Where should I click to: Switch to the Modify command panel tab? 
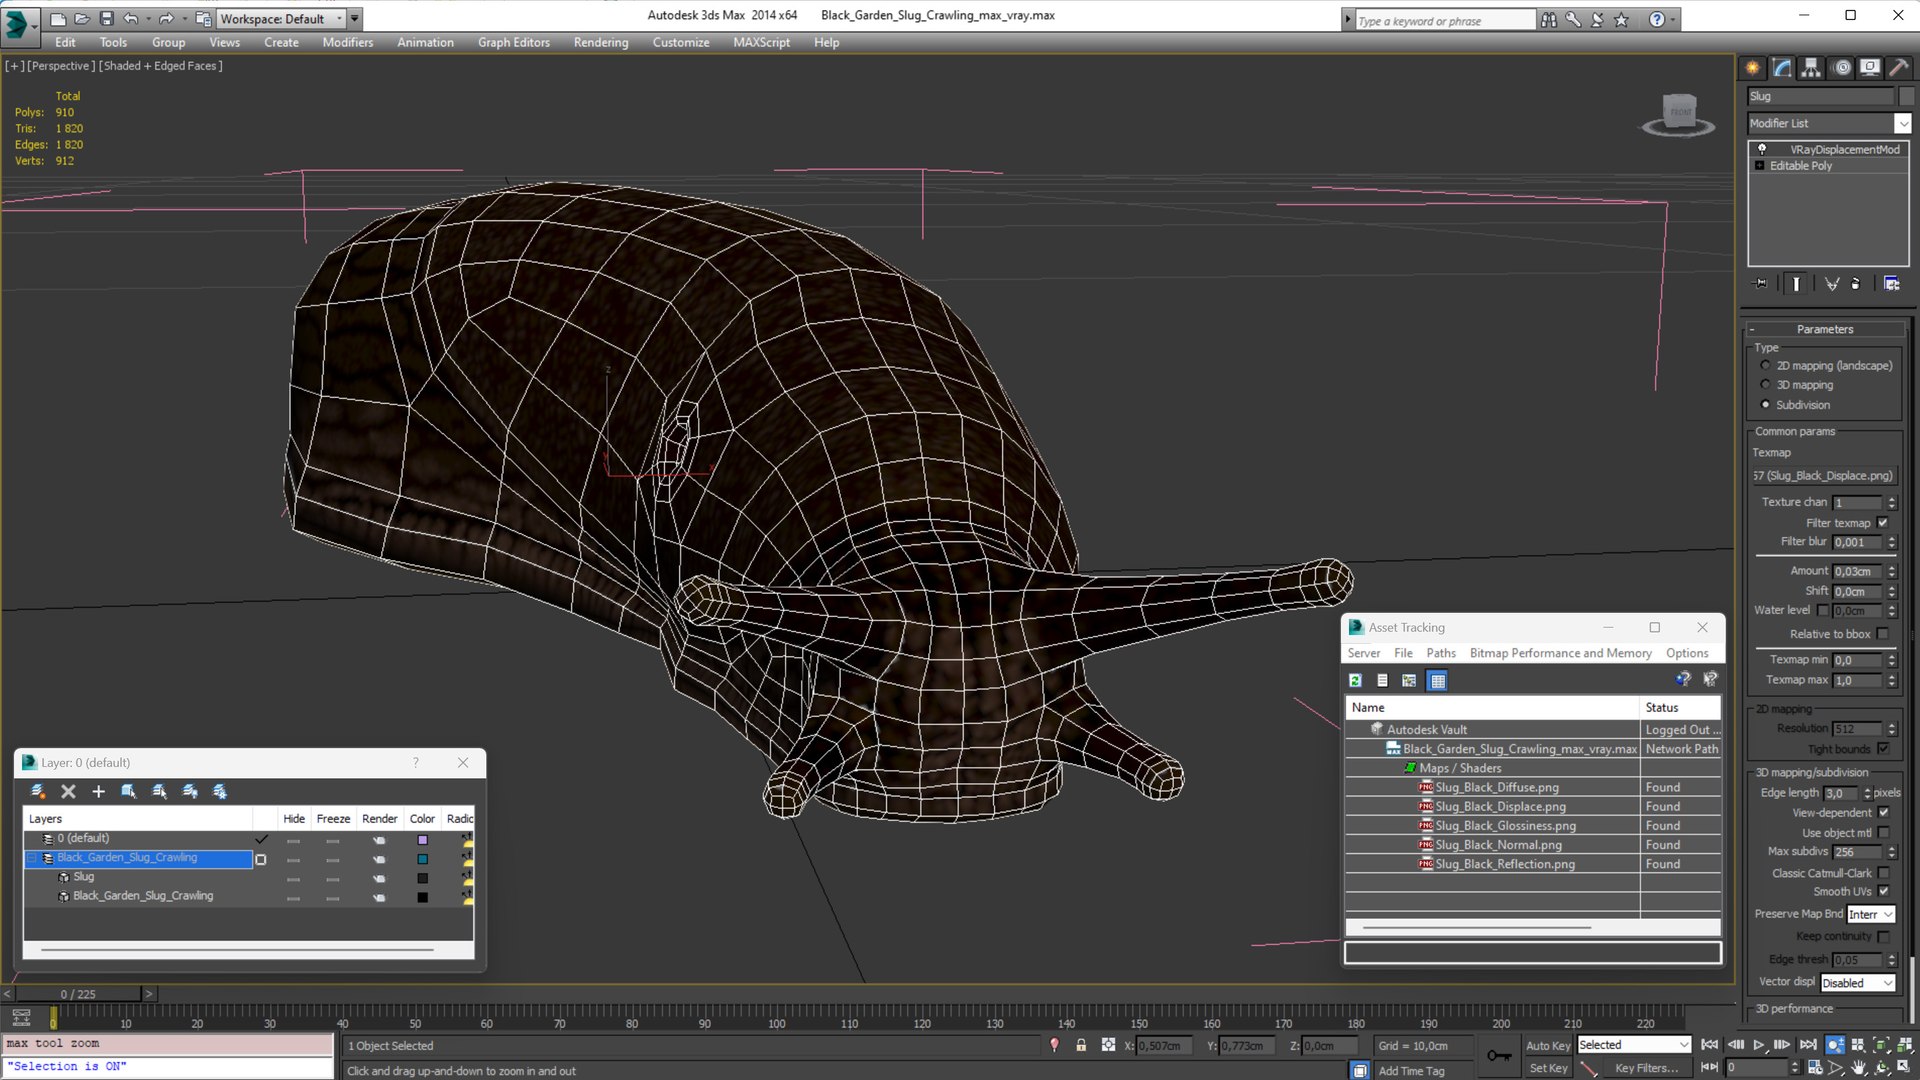(1782, 68)
